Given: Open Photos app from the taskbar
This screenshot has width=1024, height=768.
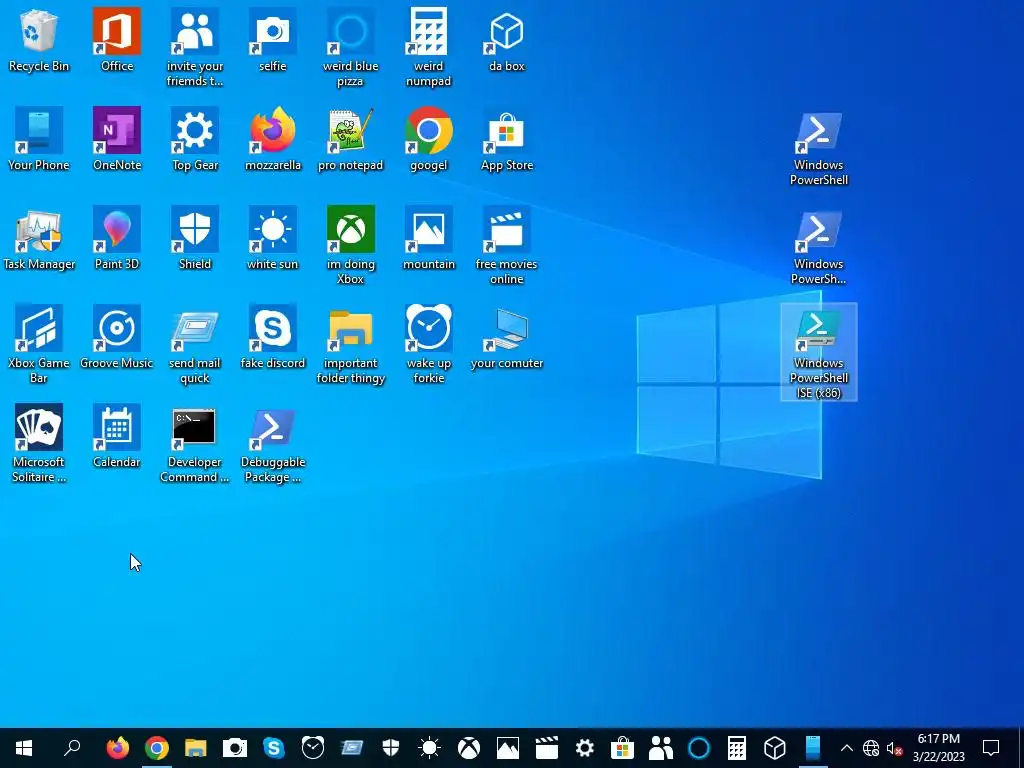Looking at the screenshot, I should [507, 748].
